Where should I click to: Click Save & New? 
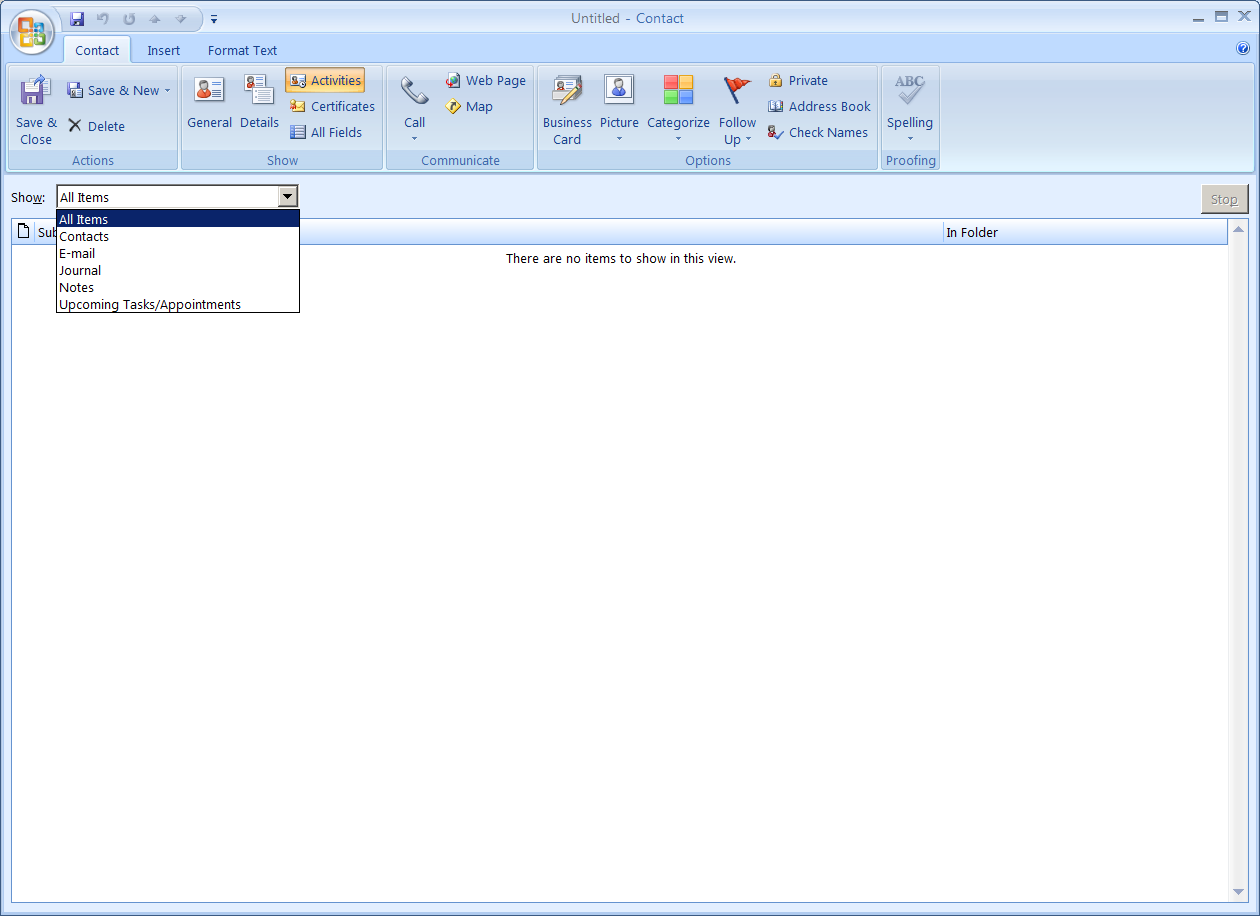coord(113,90)
